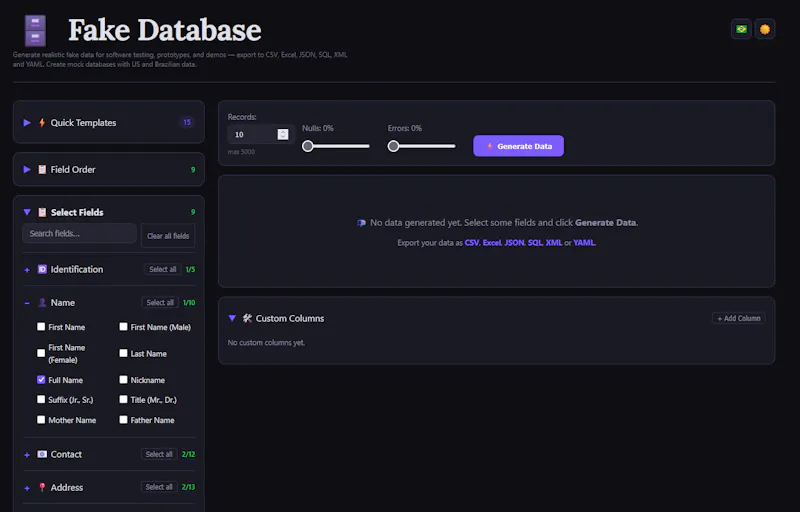The image size is (800, 512).
Task: Open the Excel export link
Action: point(492,243)
